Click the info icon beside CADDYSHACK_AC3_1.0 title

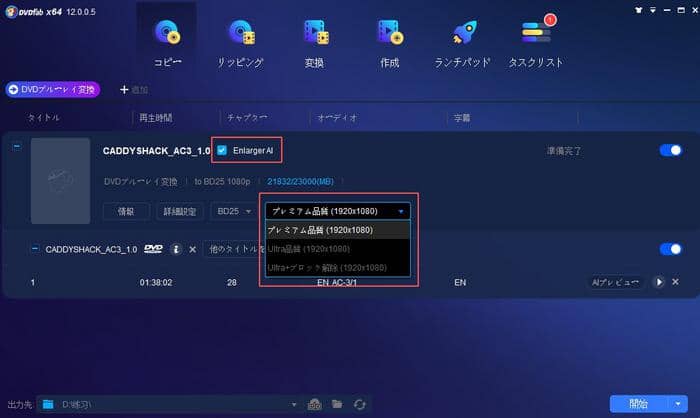coord(176,249)
